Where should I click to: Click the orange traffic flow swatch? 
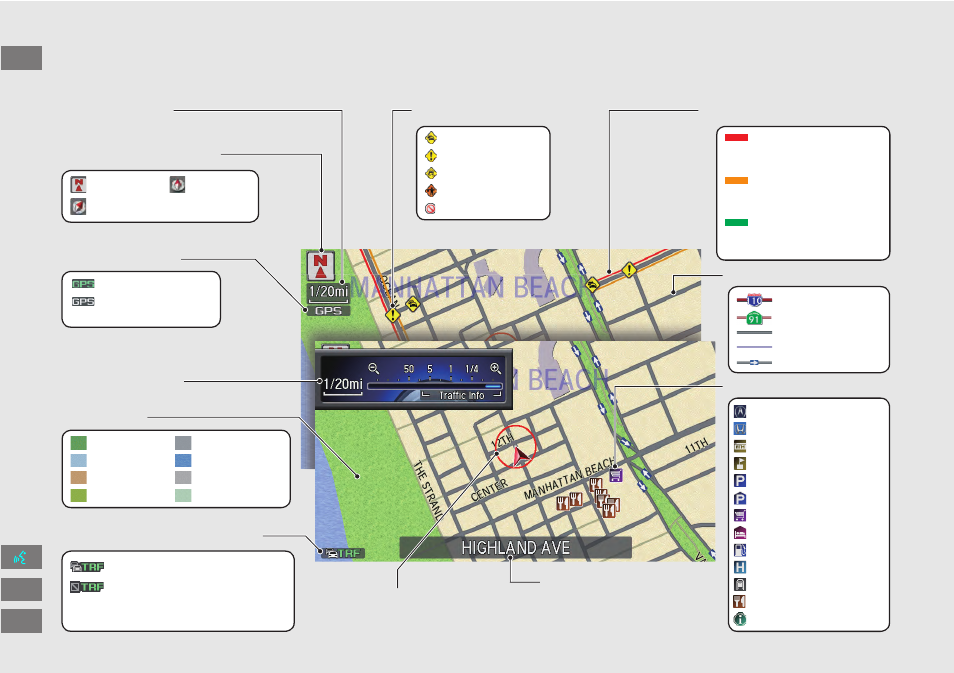coord(736,181)
